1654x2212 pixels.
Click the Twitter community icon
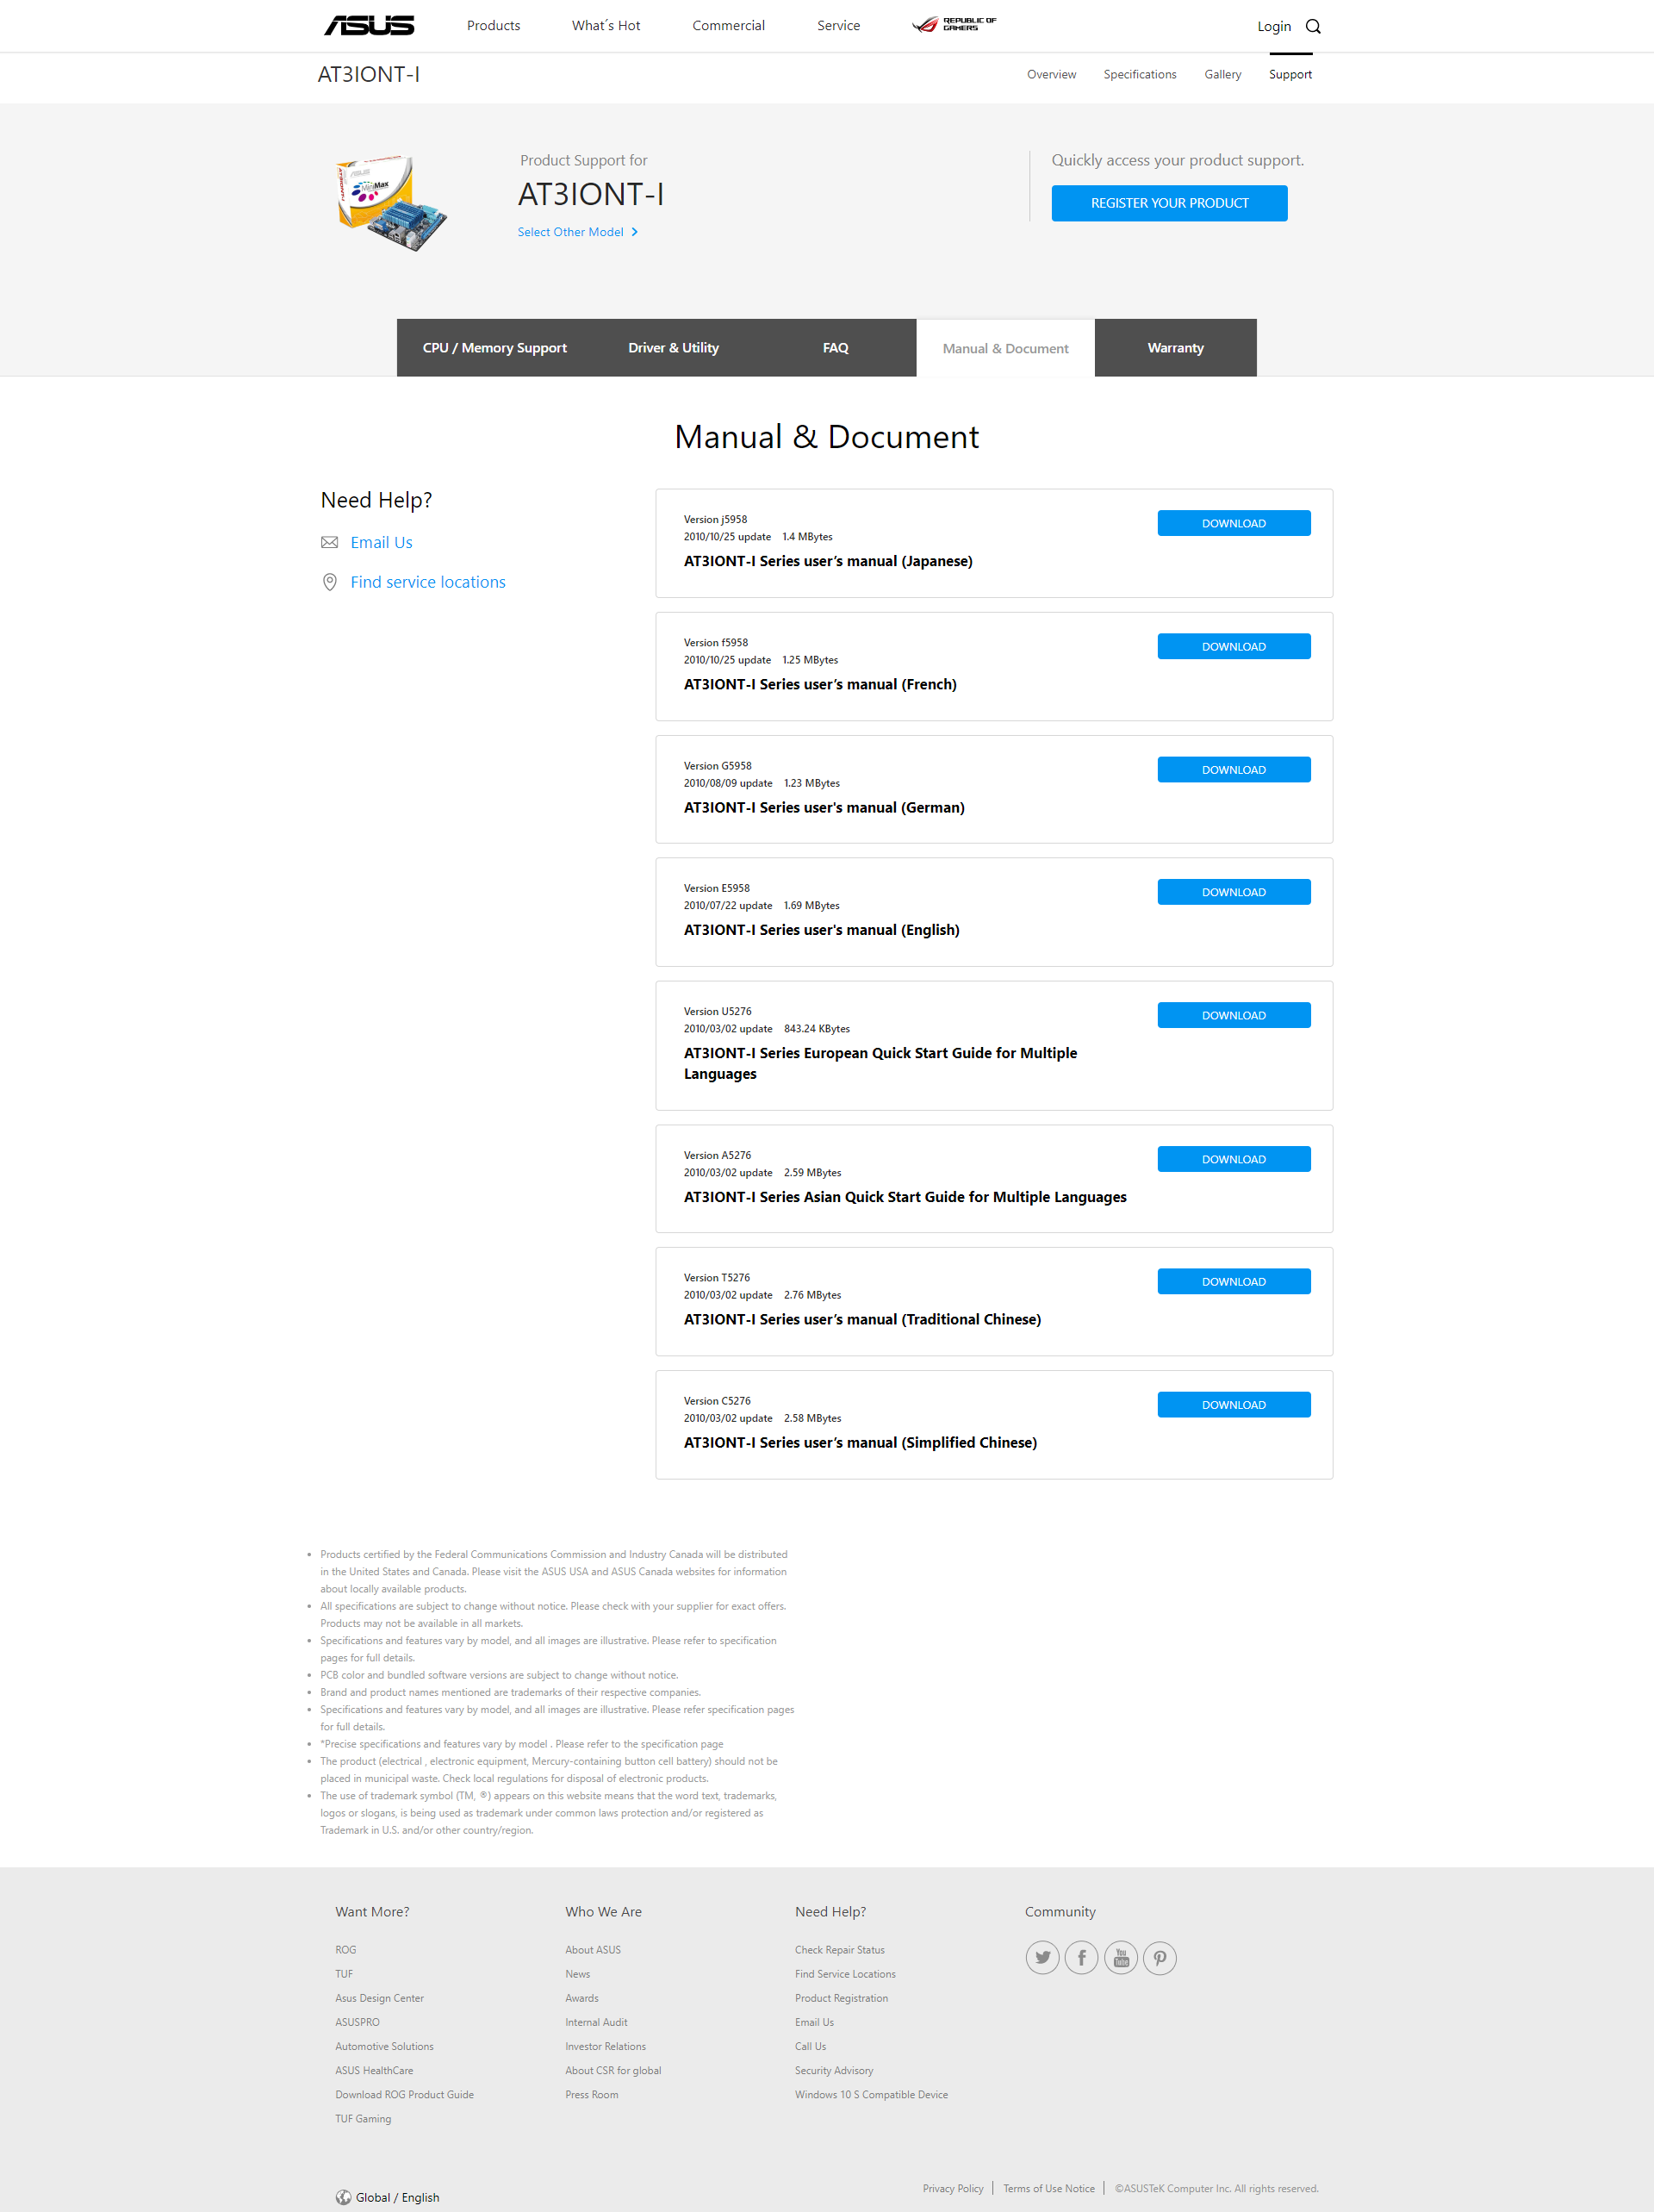pyautogui.click(x=1042, y=1957)
